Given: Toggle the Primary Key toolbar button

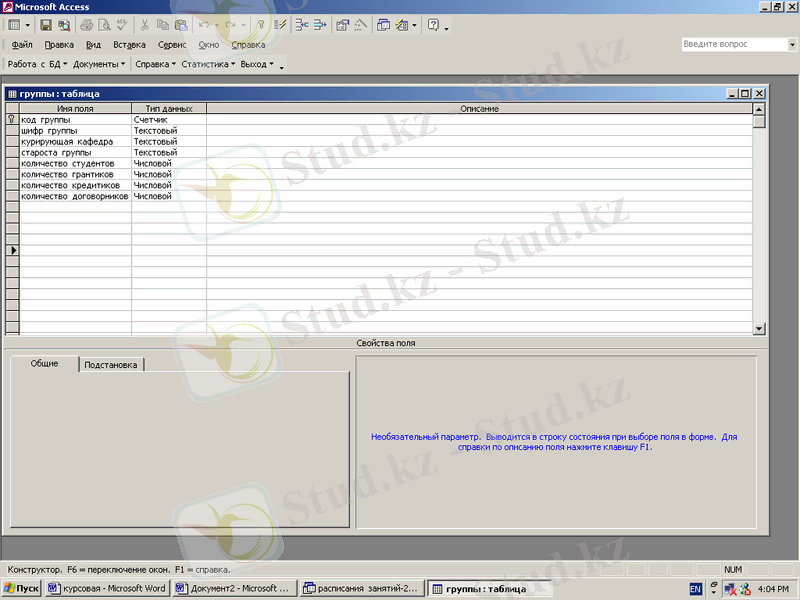Looking at the screenshot, I should pyautogui.click(x=261, y=25).
